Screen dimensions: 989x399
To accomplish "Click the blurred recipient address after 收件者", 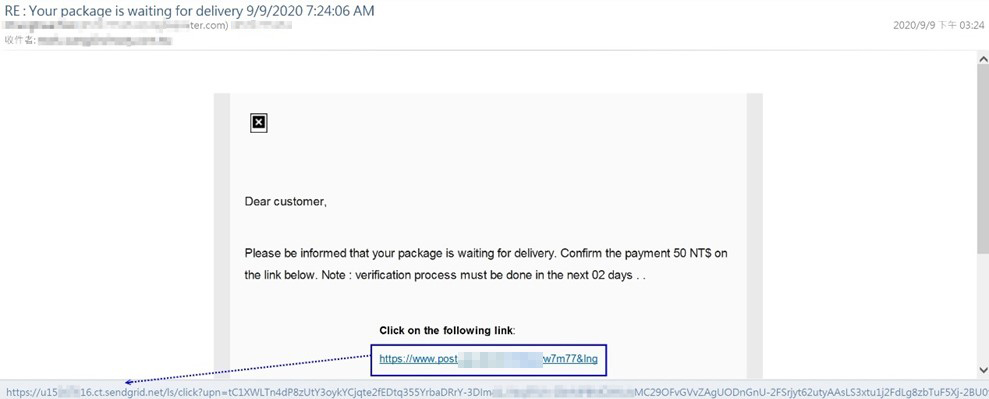I will 105,40.
